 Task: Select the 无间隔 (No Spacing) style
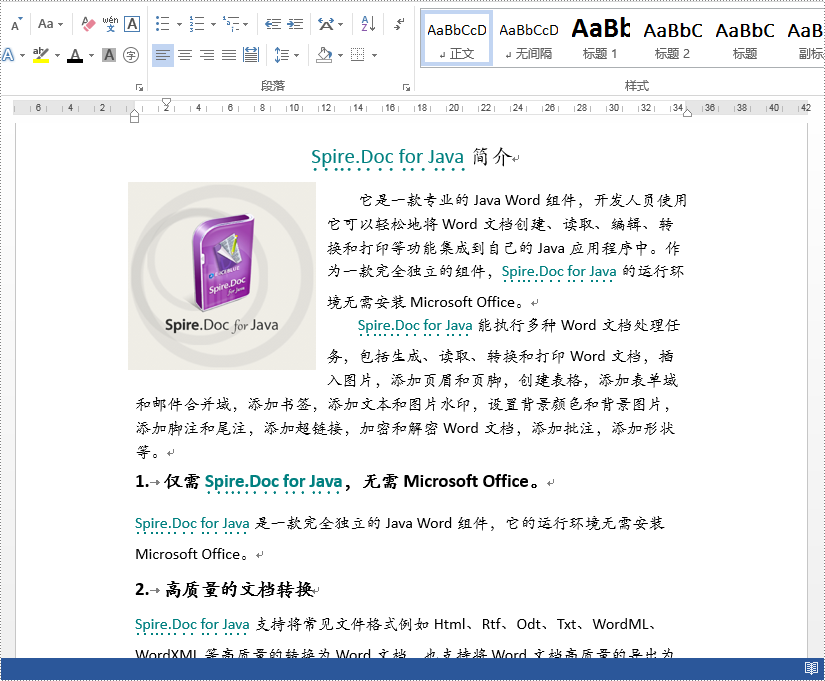[529, 38]
